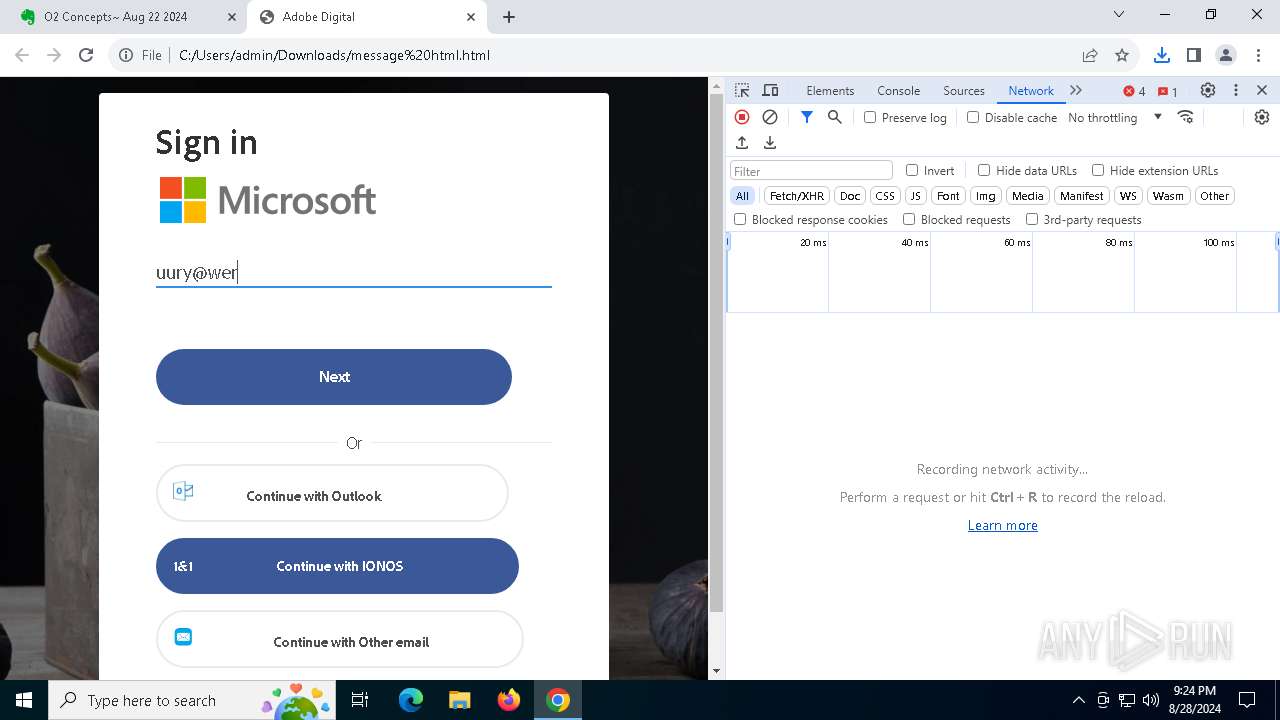Screen dimensions: 1280x720
Task: Clear the network log
Action: (770, 117)
